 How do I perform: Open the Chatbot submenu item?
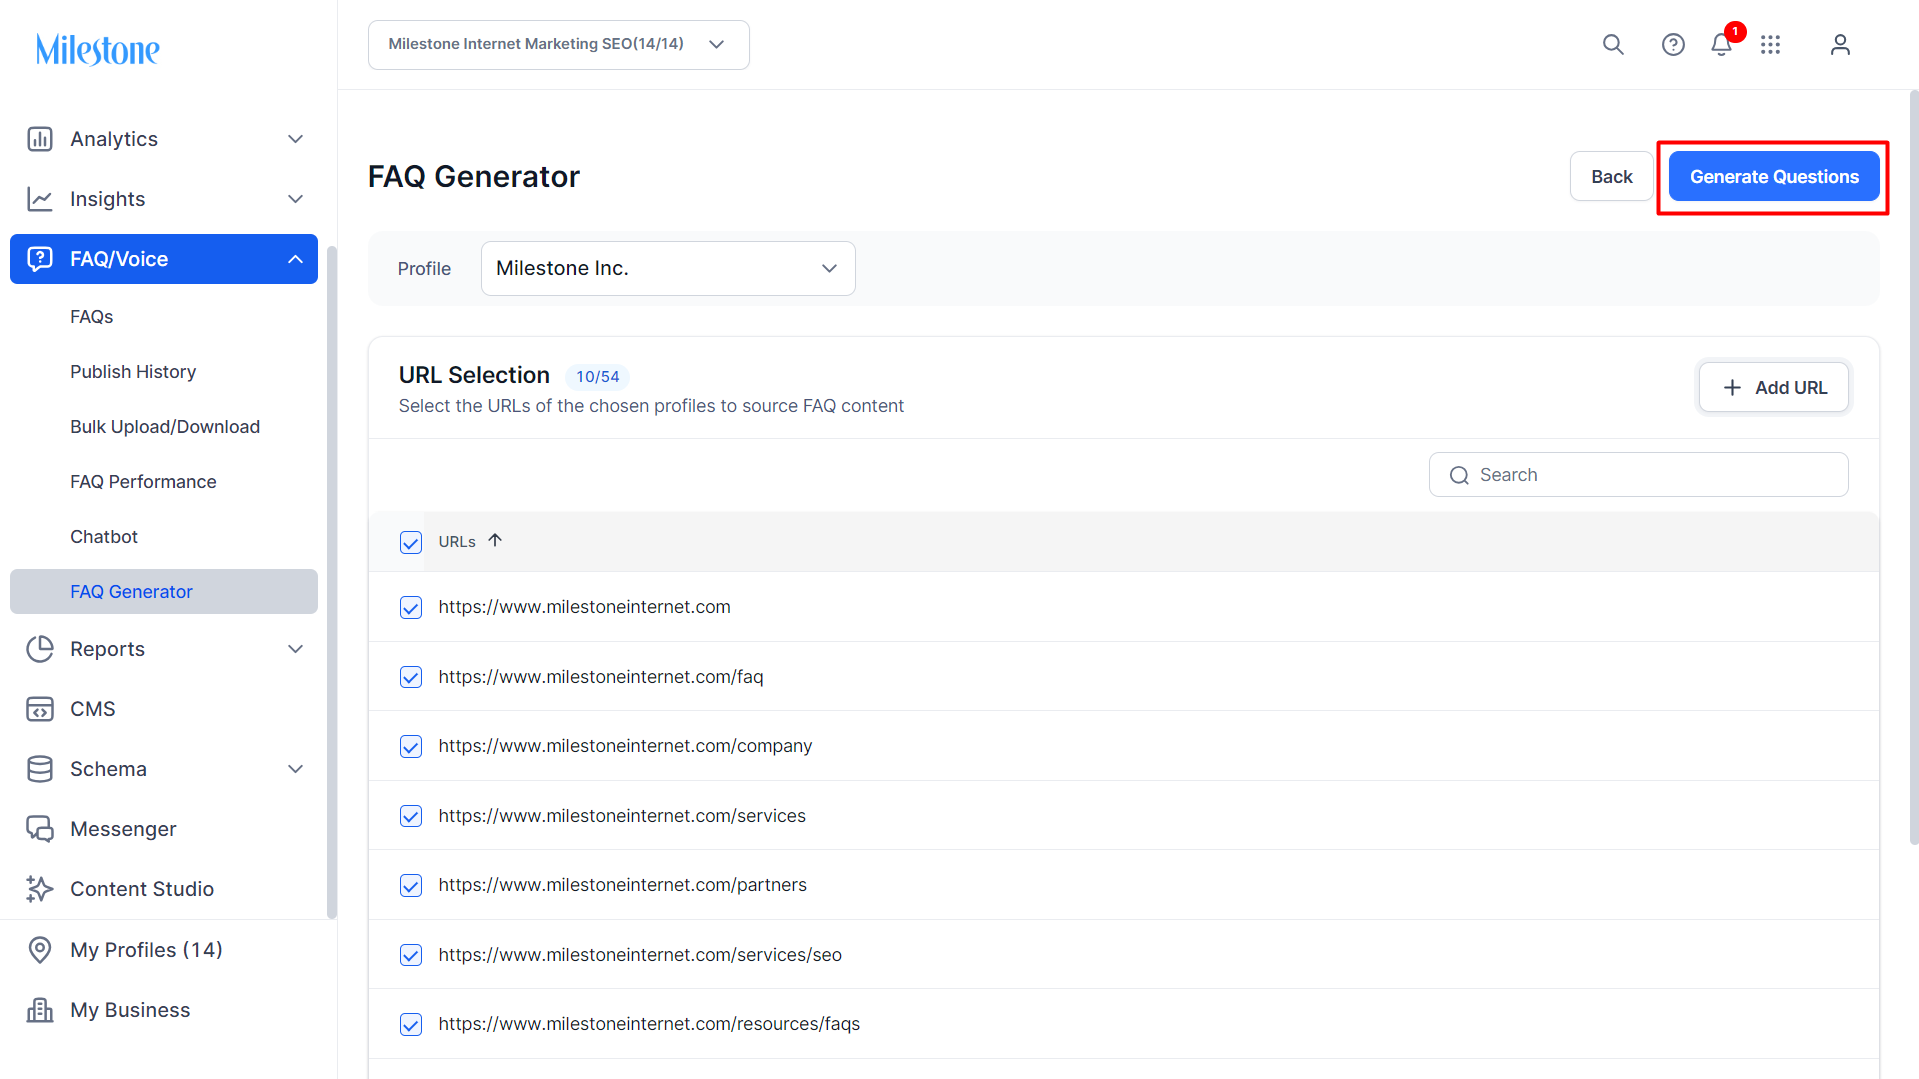click(104, 537)
